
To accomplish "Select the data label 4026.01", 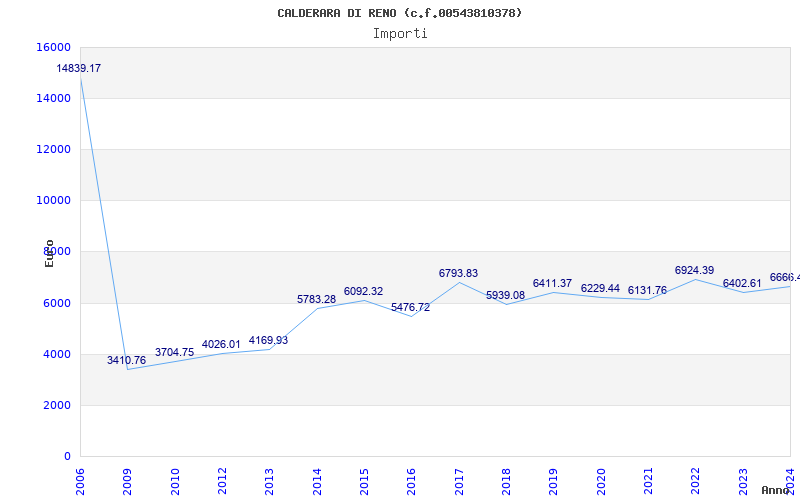I will point(221,344).
